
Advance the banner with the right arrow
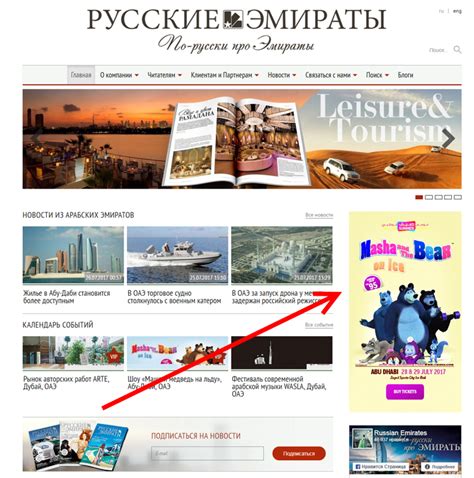(x=448, y=138)
